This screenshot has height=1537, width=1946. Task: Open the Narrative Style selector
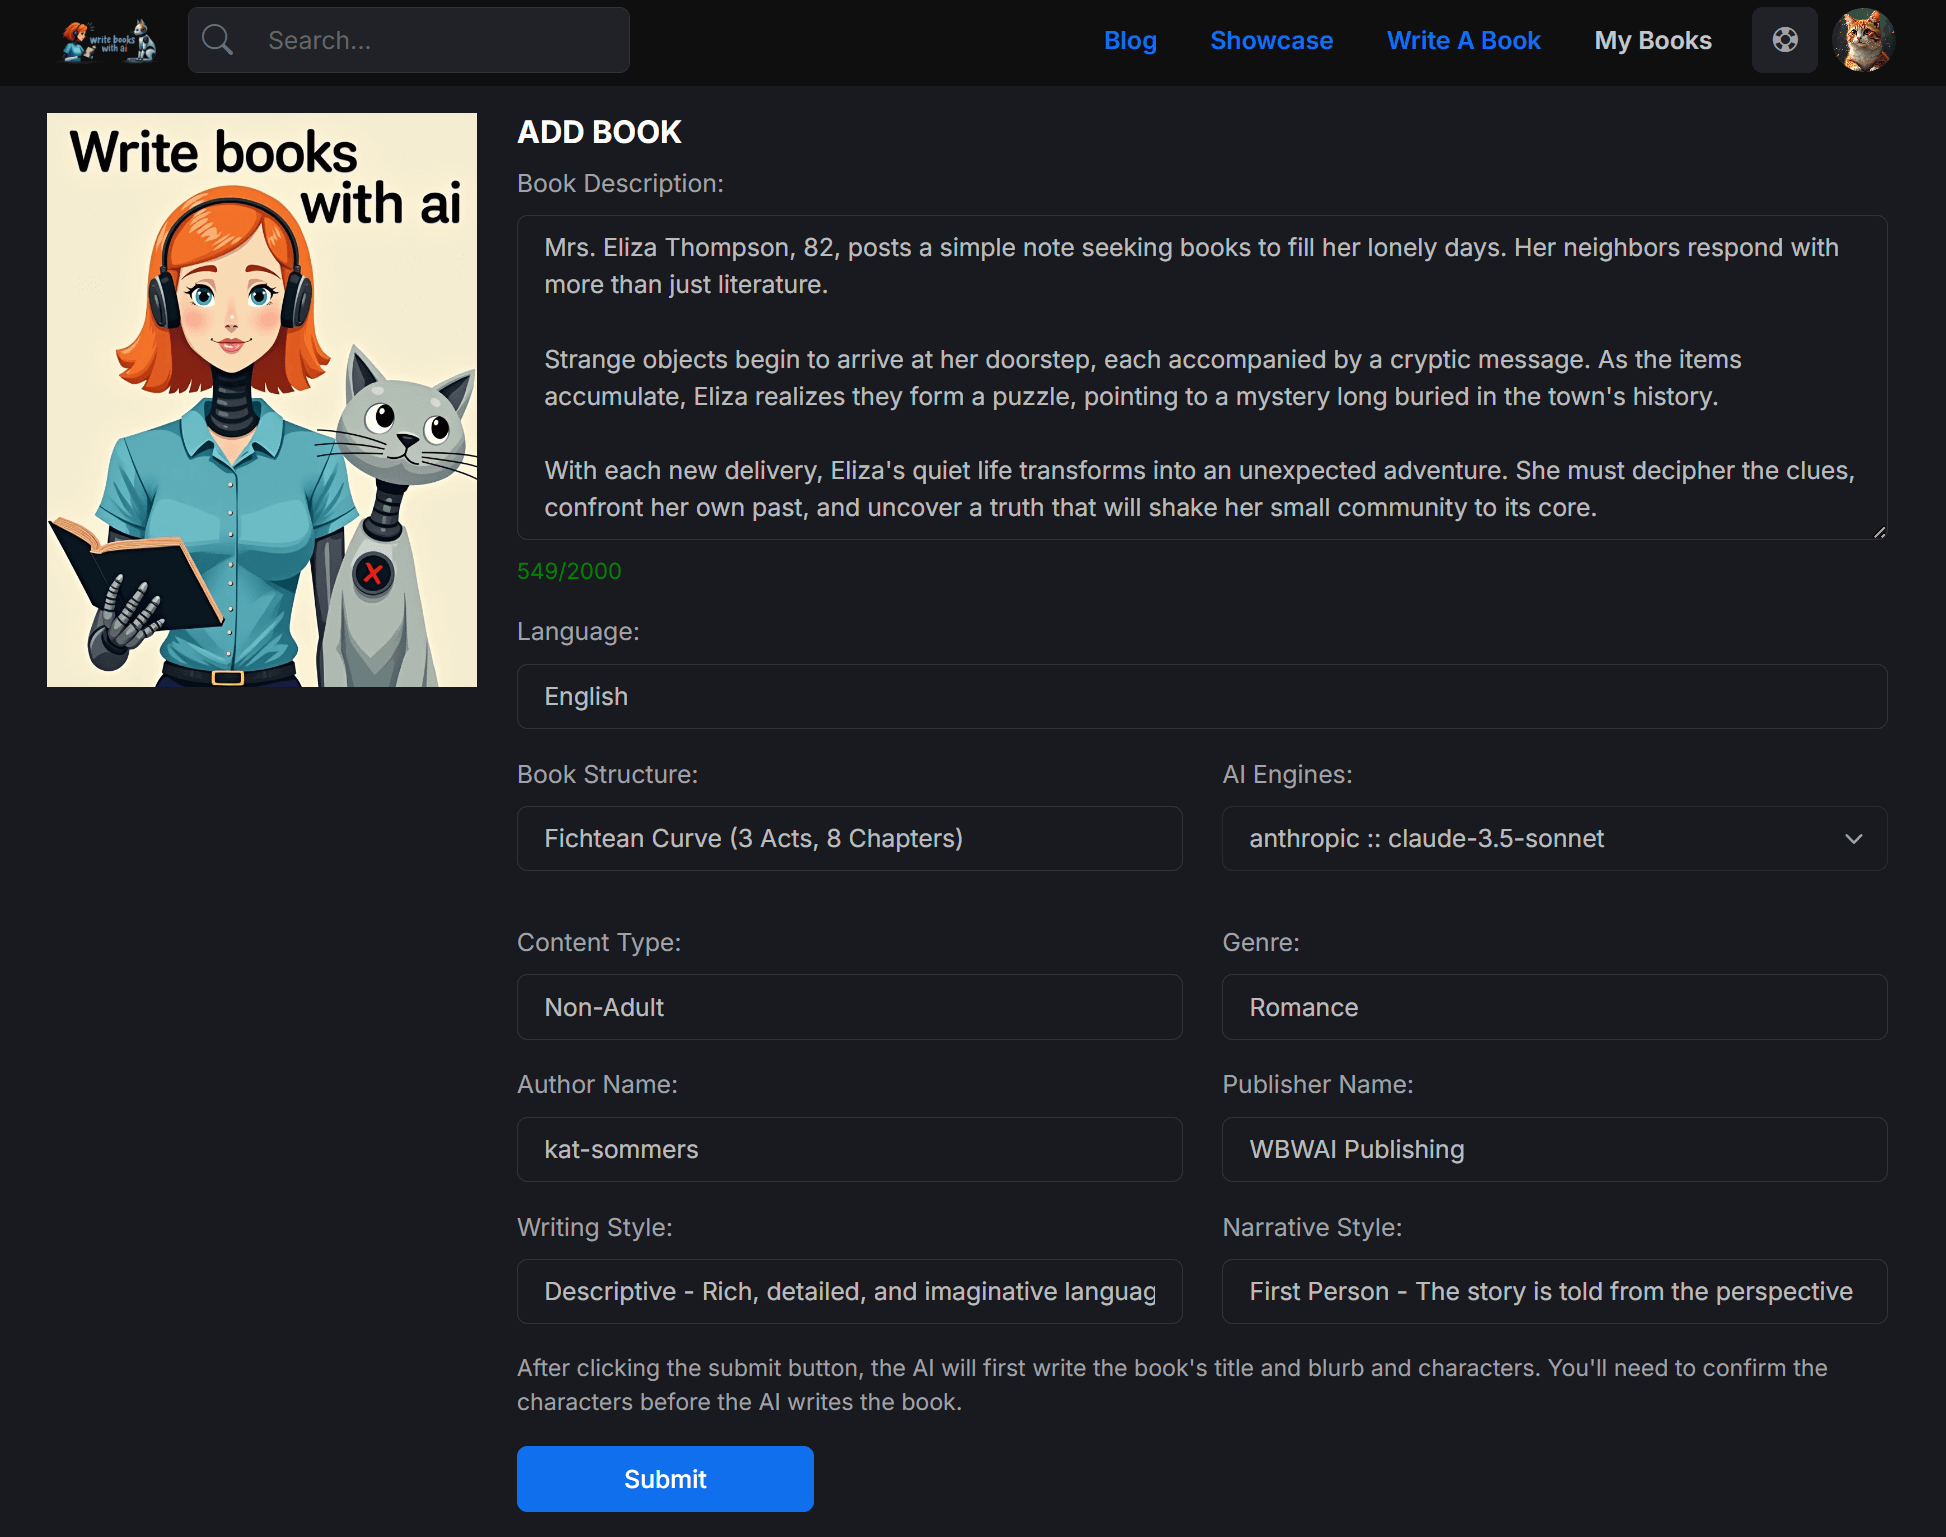1553,1291
